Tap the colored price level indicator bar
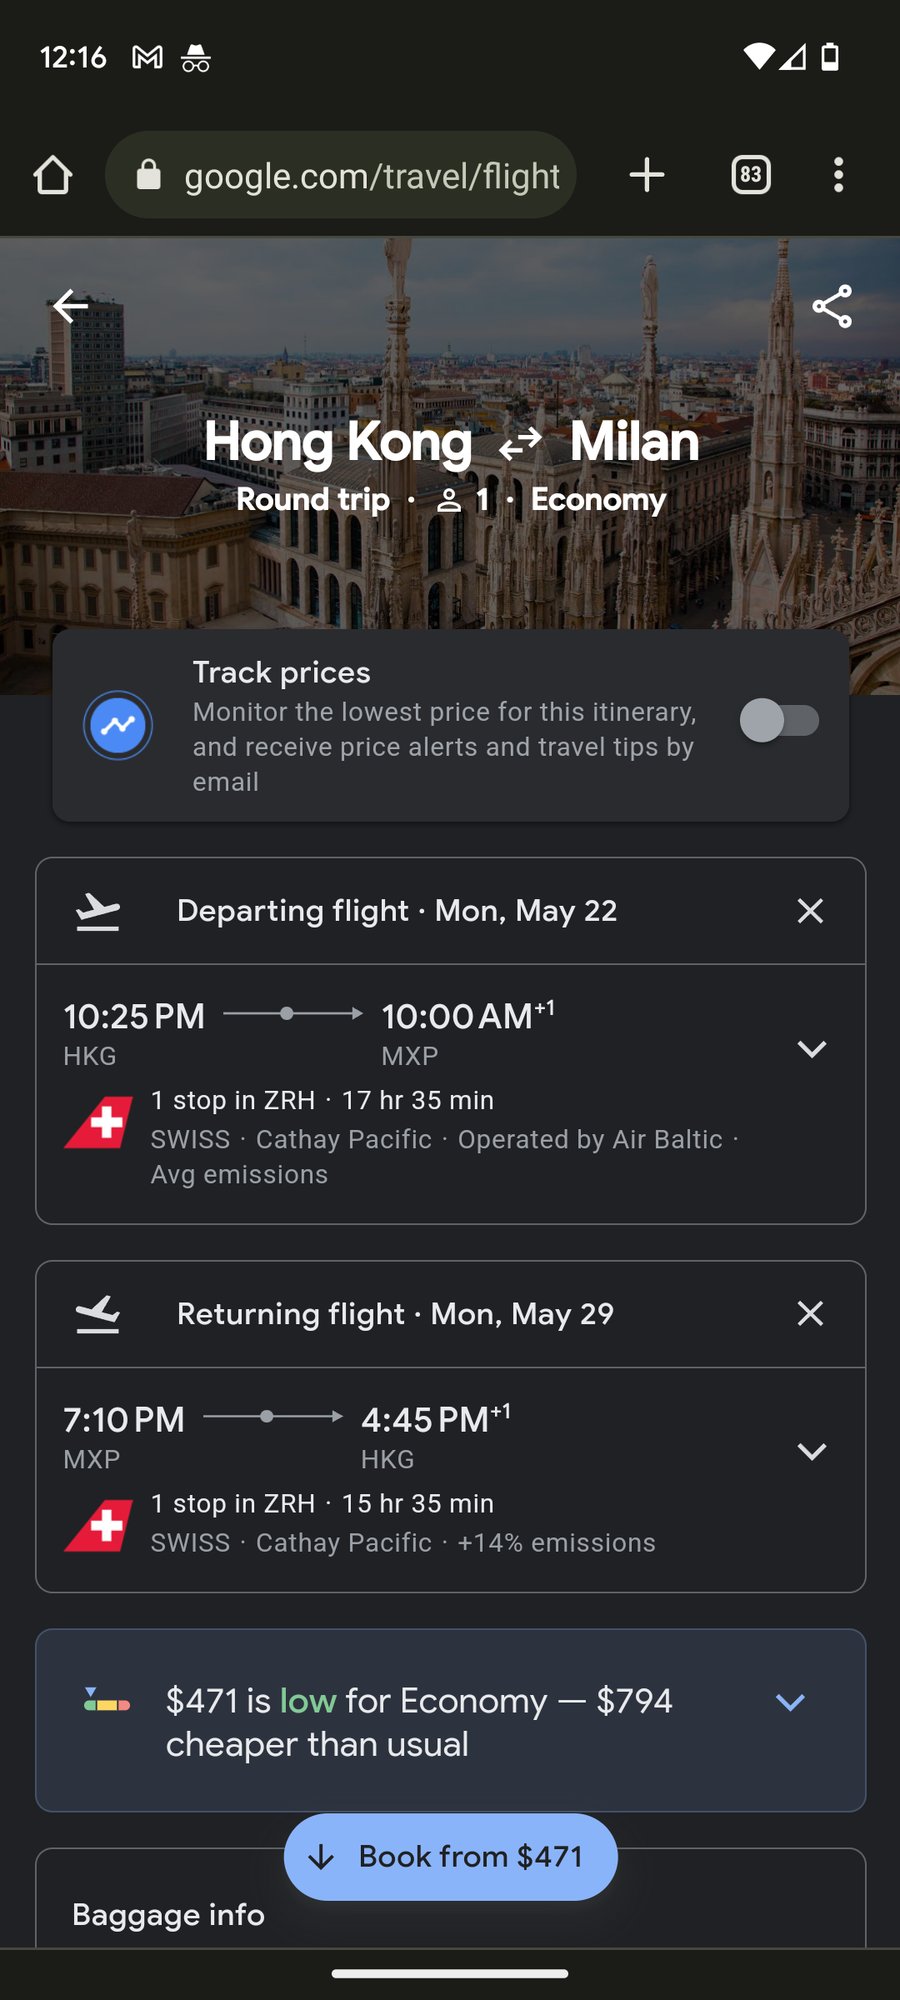The height and width of the screenshot is (2000, 900). pos(107,1701)
